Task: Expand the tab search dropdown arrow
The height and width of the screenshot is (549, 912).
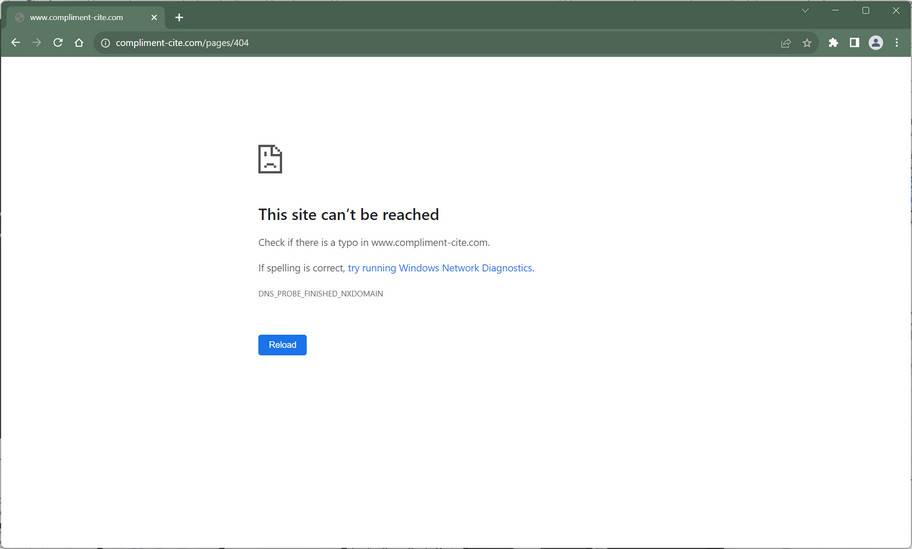Action: pos(805,10)
